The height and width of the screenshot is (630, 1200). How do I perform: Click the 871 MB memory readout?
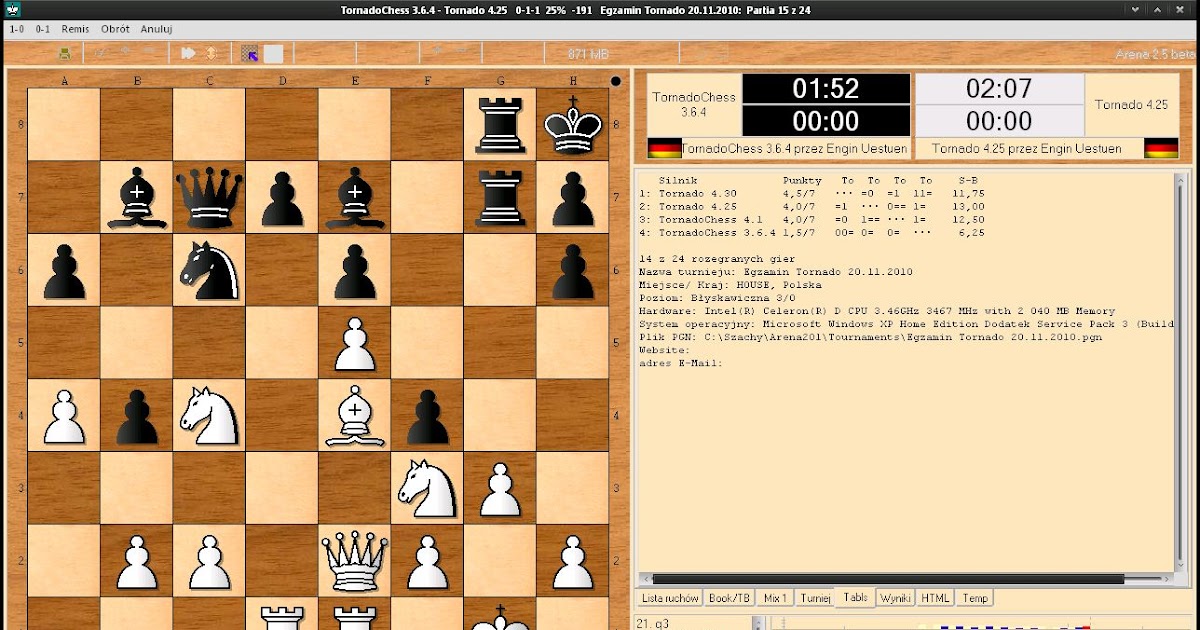tap(588, 53)
